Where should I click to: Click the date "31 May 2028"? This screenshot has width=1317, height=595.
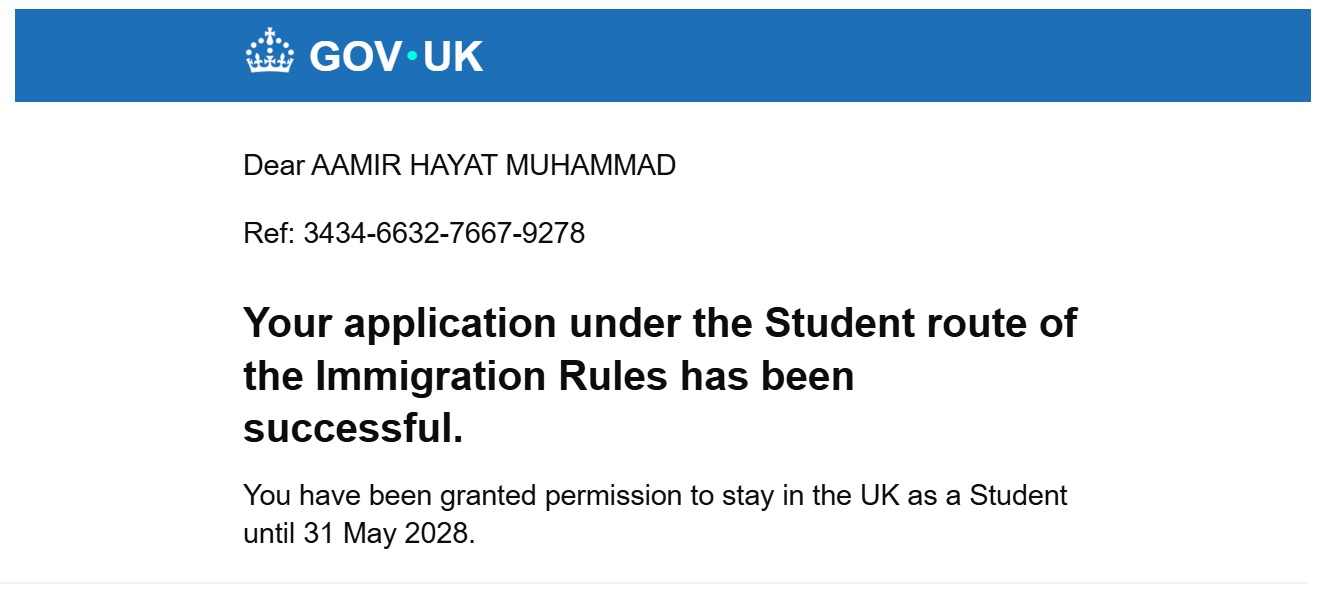click(385, 533)
